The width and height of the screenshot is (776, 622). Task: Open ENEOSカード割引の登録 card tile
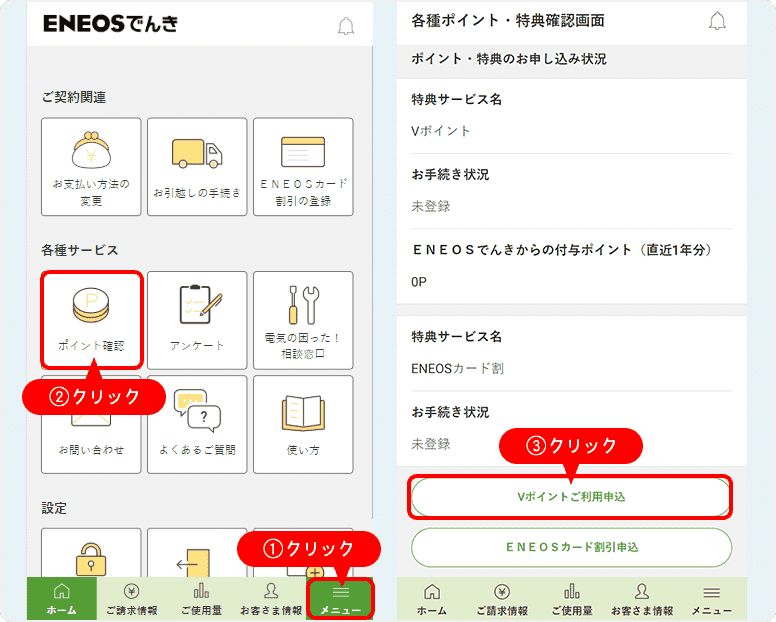[x=303, y=167]
